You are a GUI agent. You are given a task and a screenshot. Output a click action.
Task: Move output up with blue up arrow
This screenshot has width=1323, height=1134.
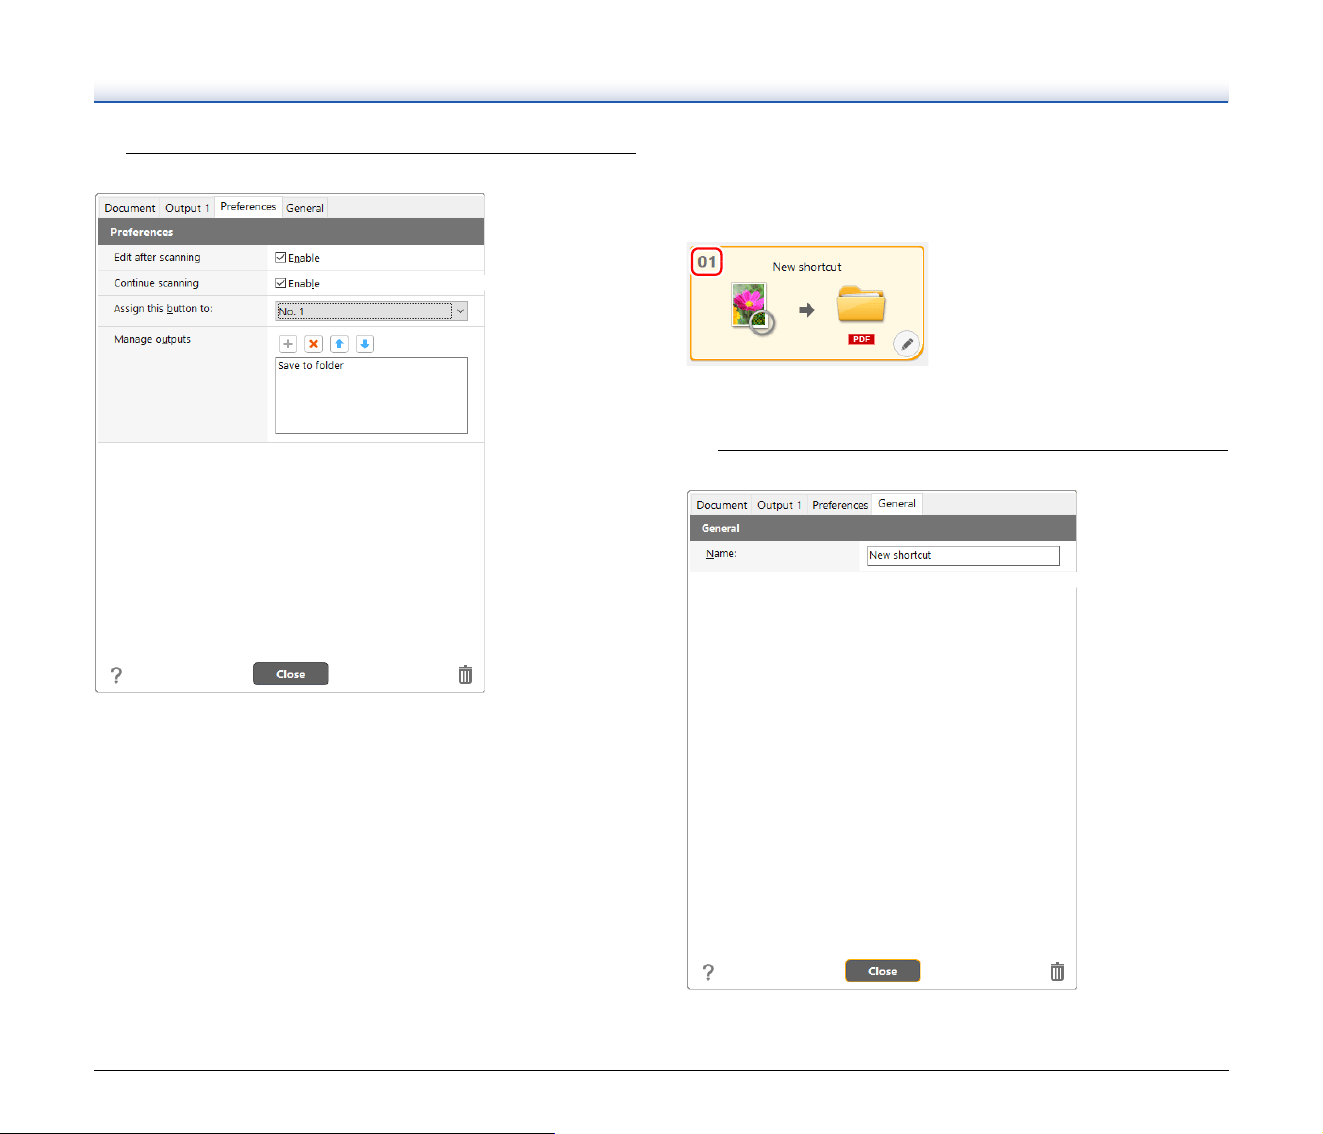(339, 344)
